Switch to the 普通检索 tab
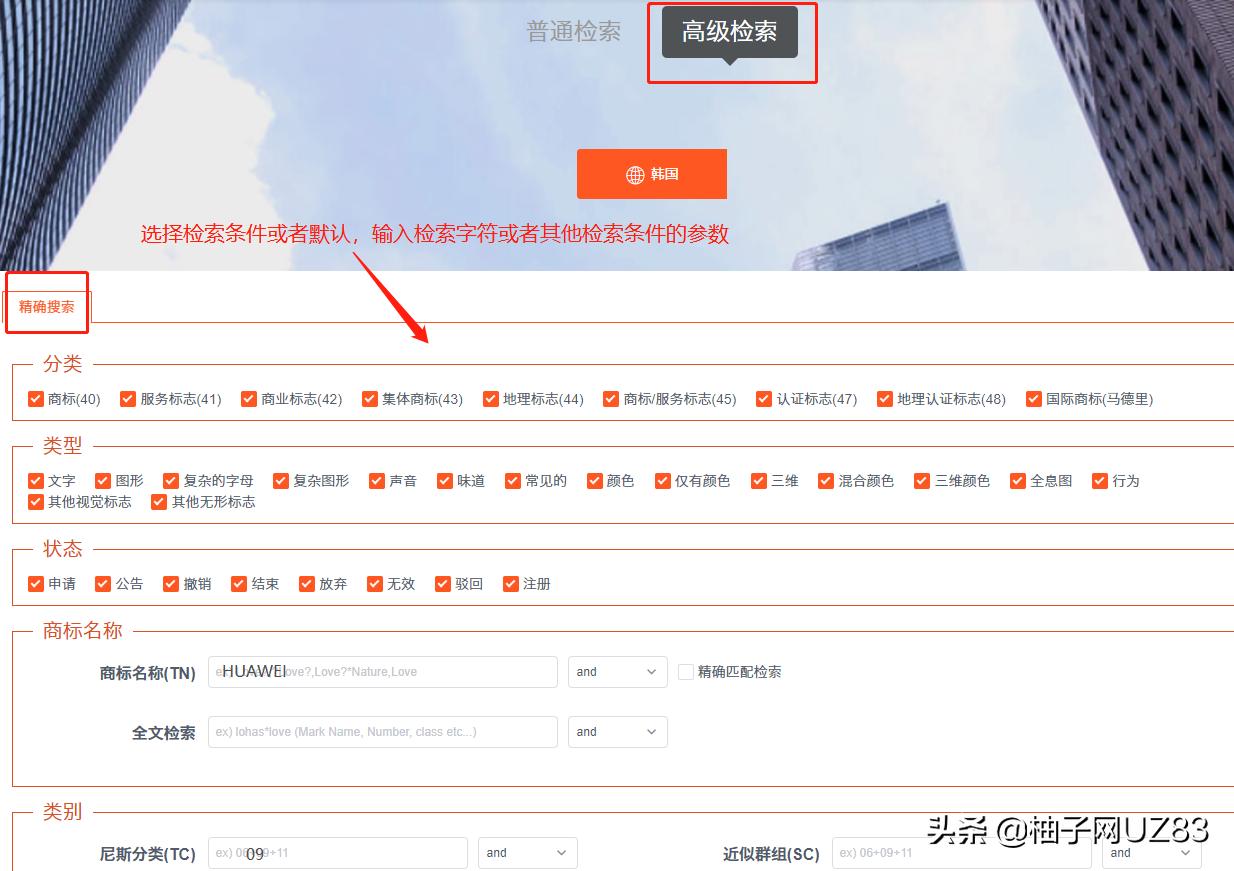The height and width of the screenshot is (871, 1234). pyautogui.click(x=572, y=31)
